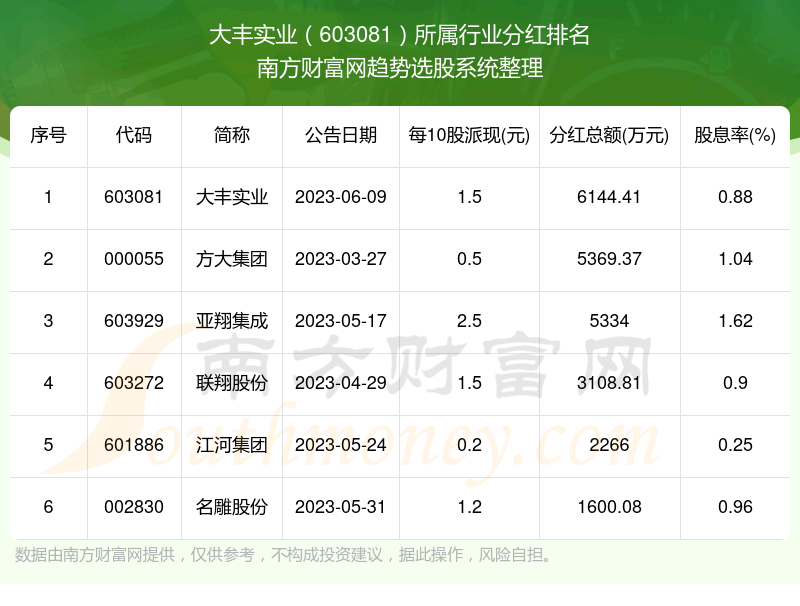
Task: Click per-10-share payout 0.2
Action: coord(469,445)
